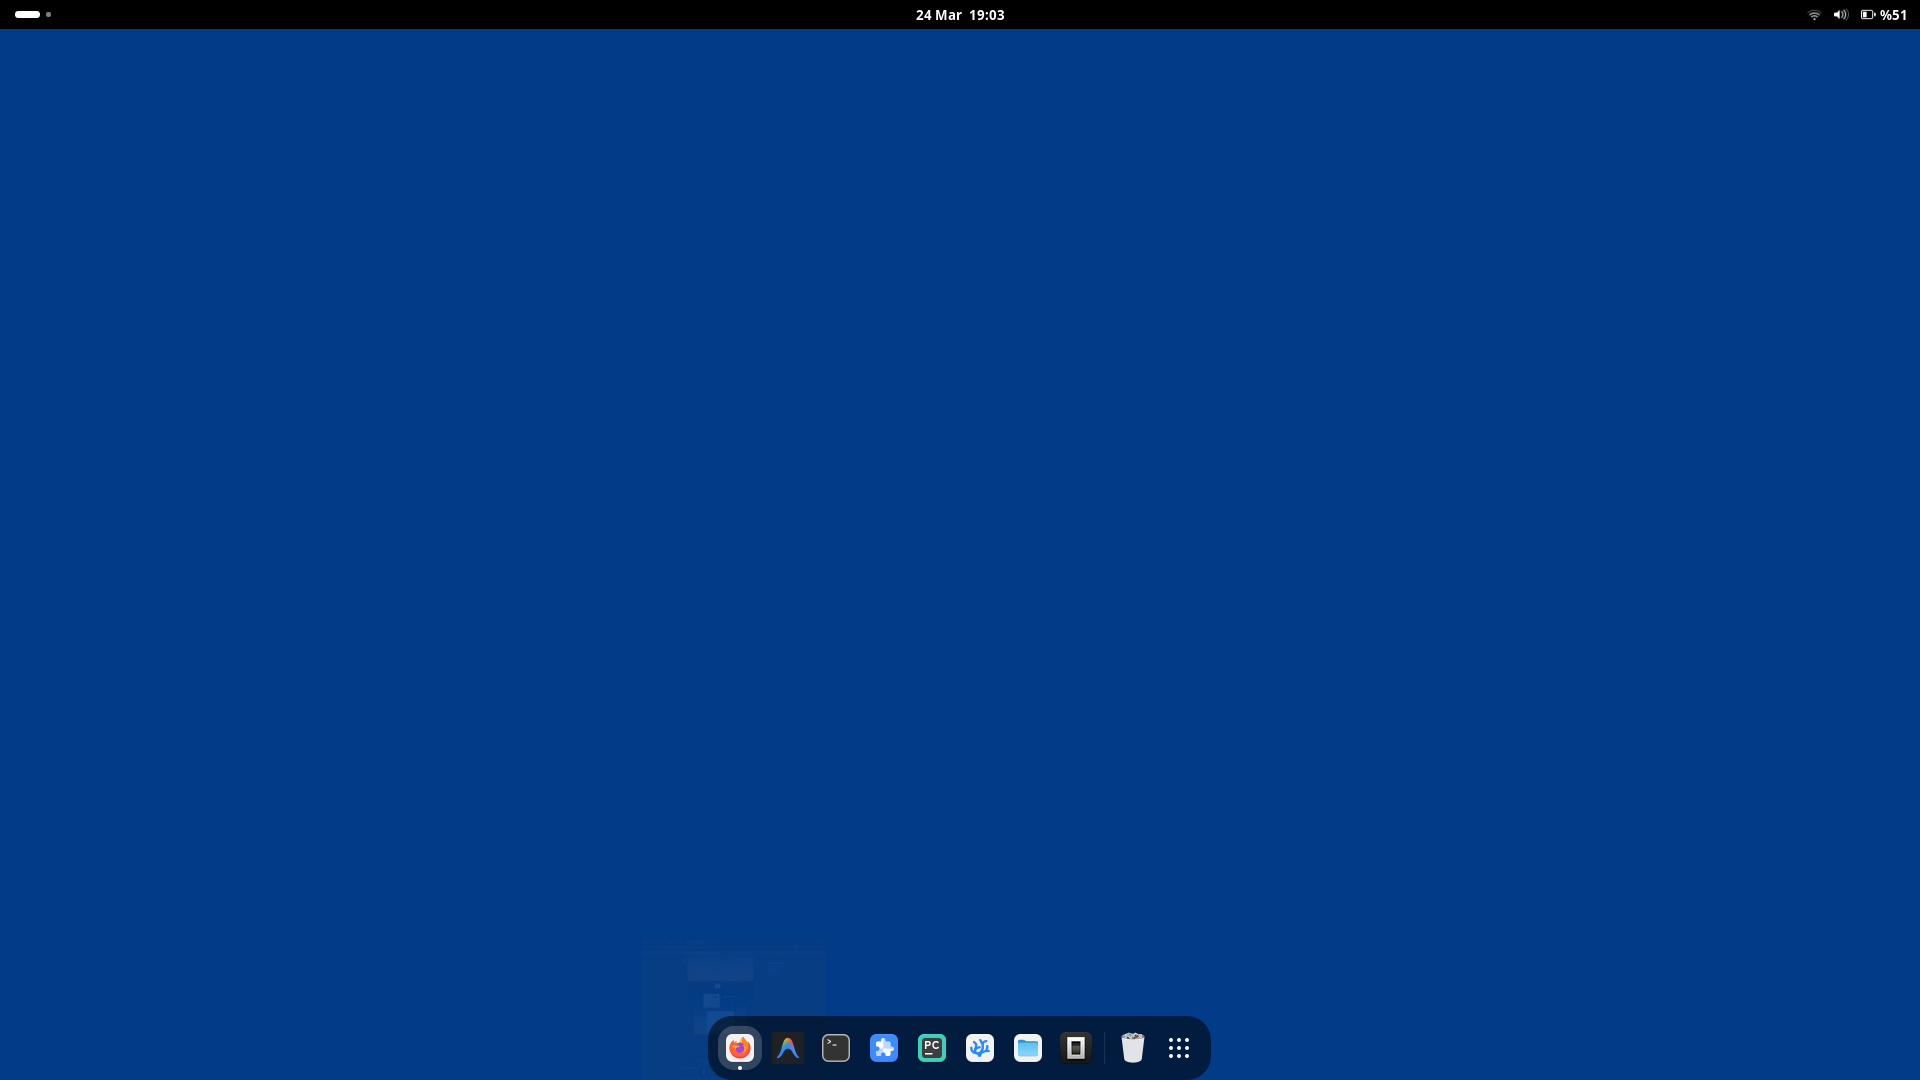Open the calendar from 19:03 clock
This screenshot has width=1920, height=1080.
point(986,15)
